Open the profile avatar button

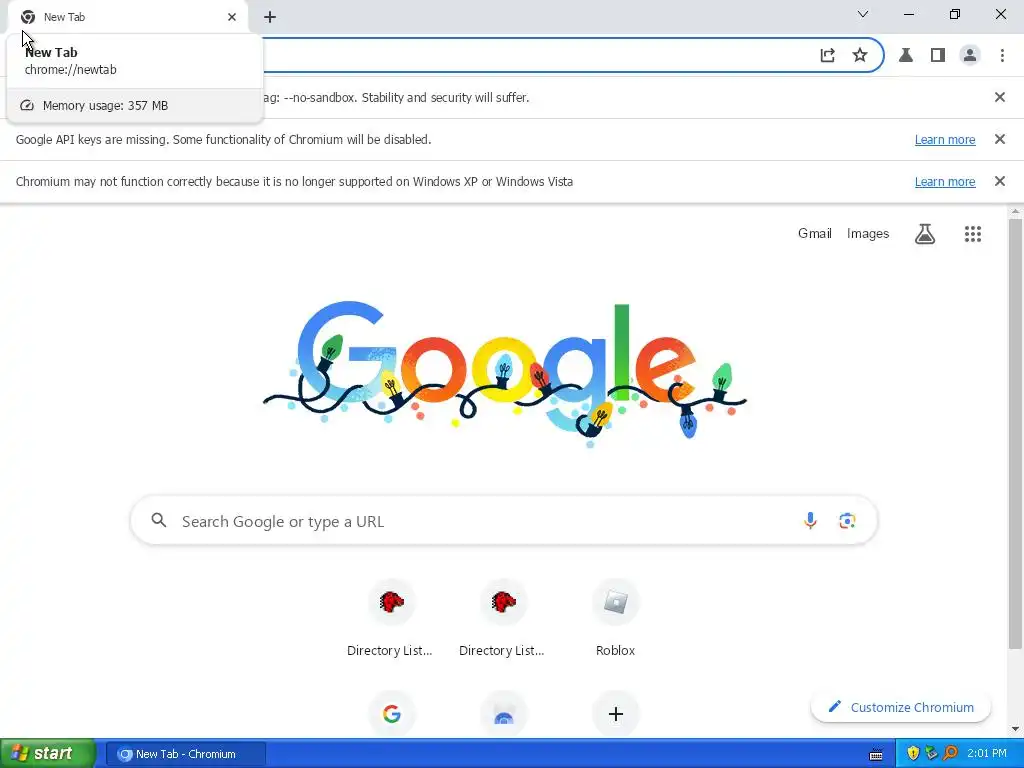tap(970, 56)
